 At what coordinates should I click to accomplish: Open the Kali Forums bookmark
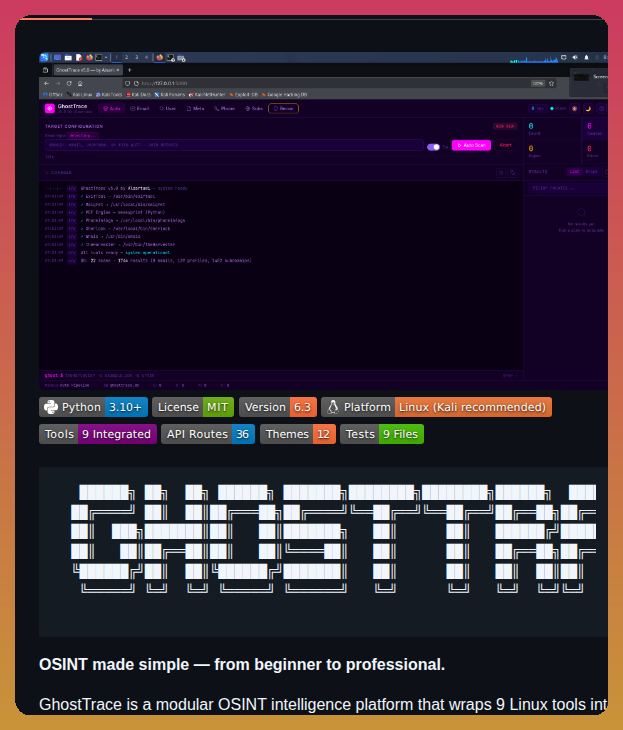click(170, 95)
